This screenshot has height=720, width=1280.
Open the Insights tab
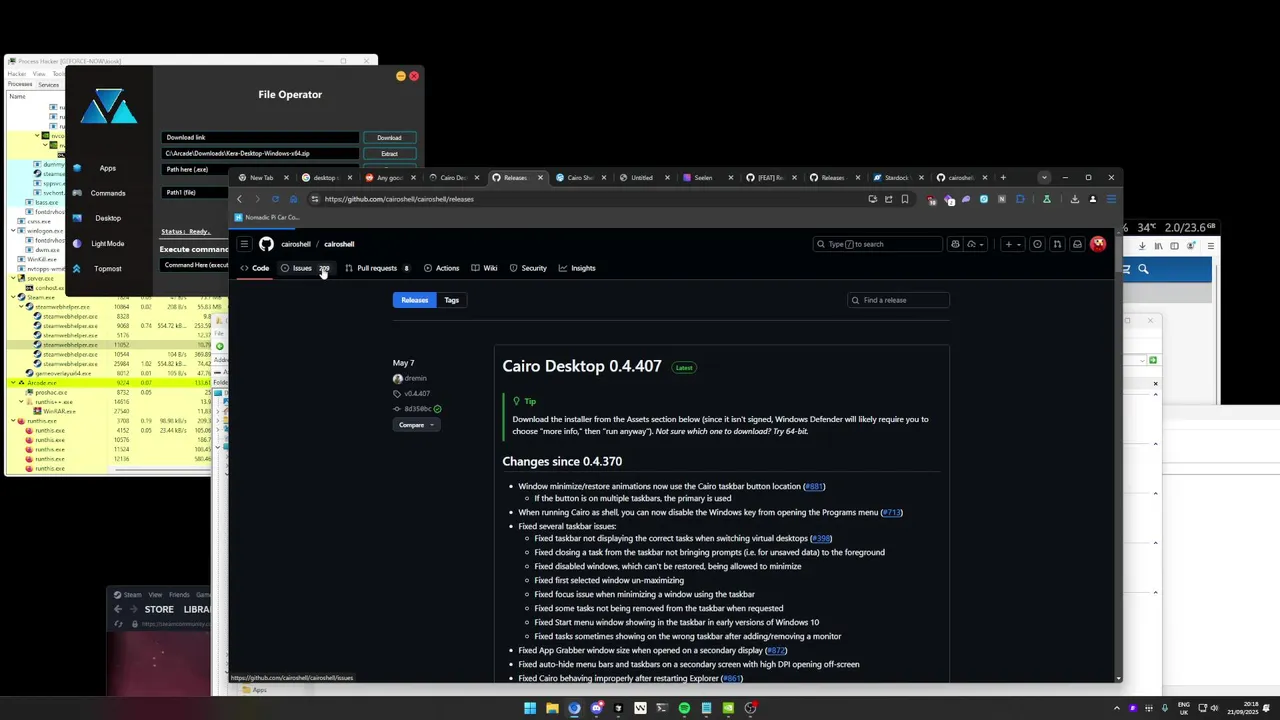(577, 268)
